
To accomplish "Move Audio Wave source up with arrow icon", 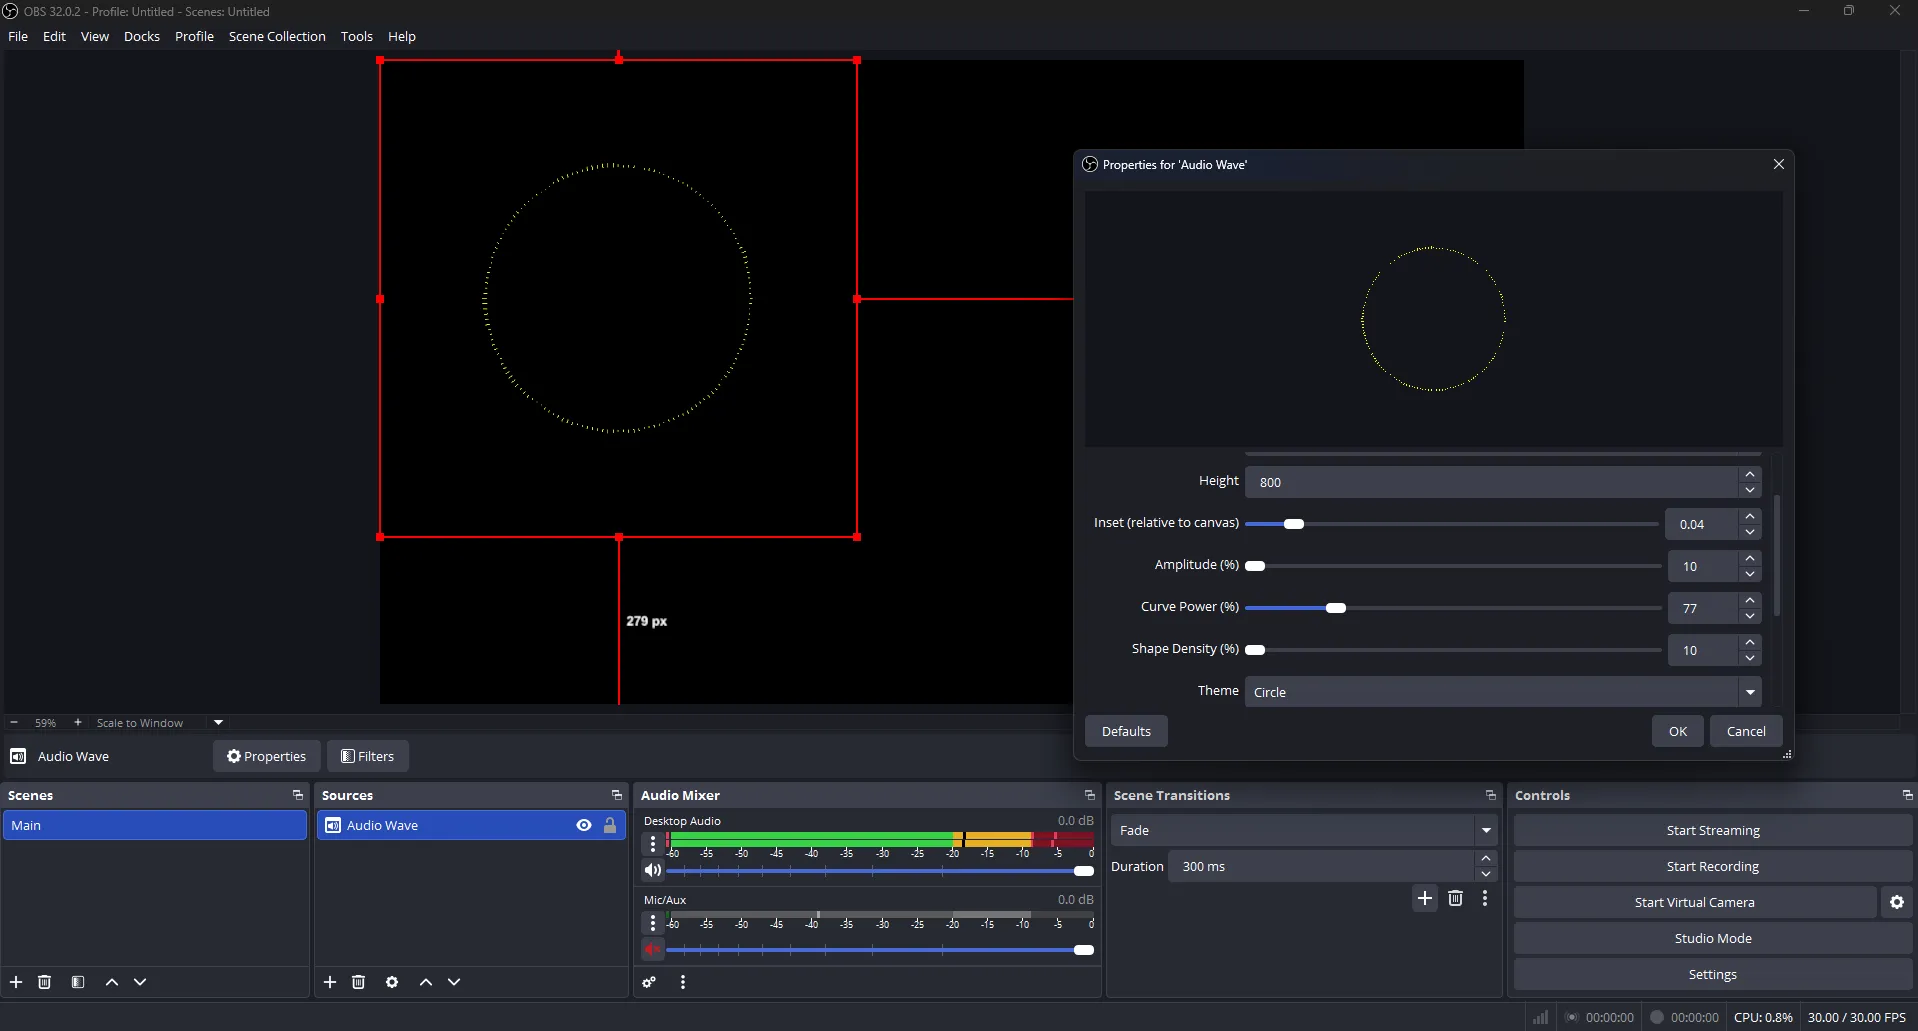I will pyautogui.click(x=427, y=982).
